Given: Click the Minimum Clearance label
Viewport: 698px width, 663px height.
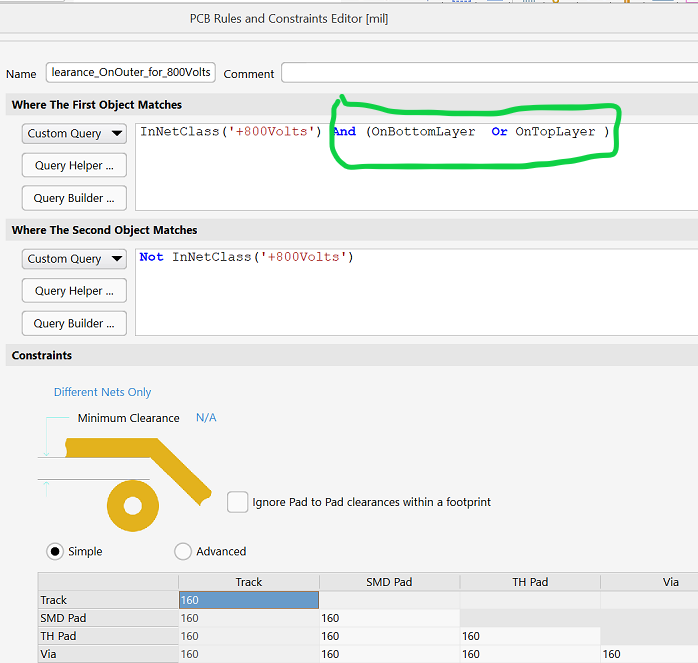Looking at the screenshot, I should coord(128,418).
